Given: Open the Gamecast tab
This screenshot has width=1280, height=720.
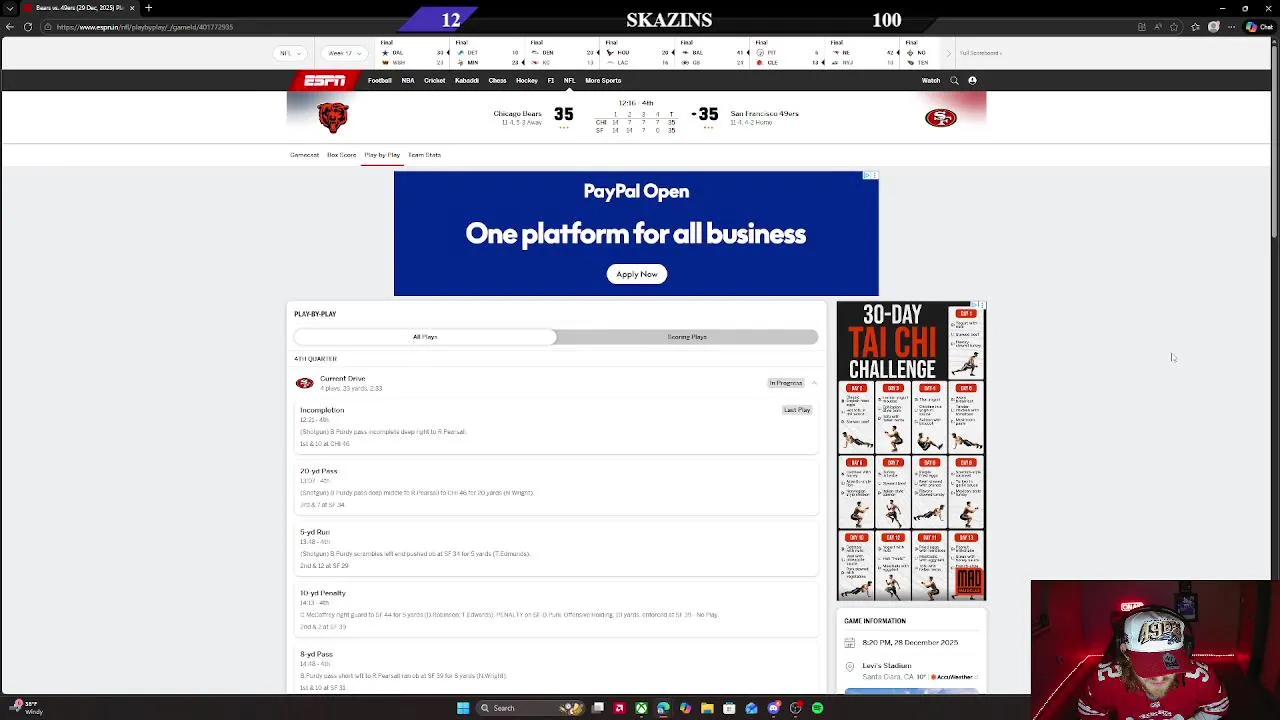Looking at the screenshot, I should (304, 155).
